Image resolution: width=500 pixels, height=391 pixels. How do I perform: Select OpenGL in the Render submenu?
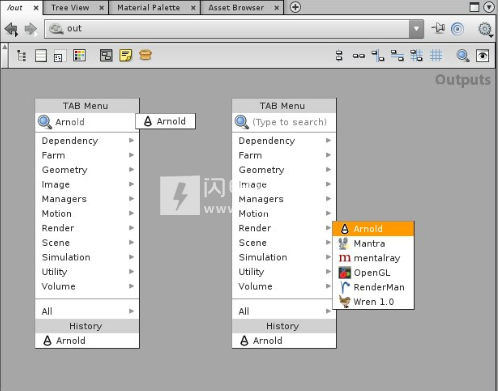(373, 273)
